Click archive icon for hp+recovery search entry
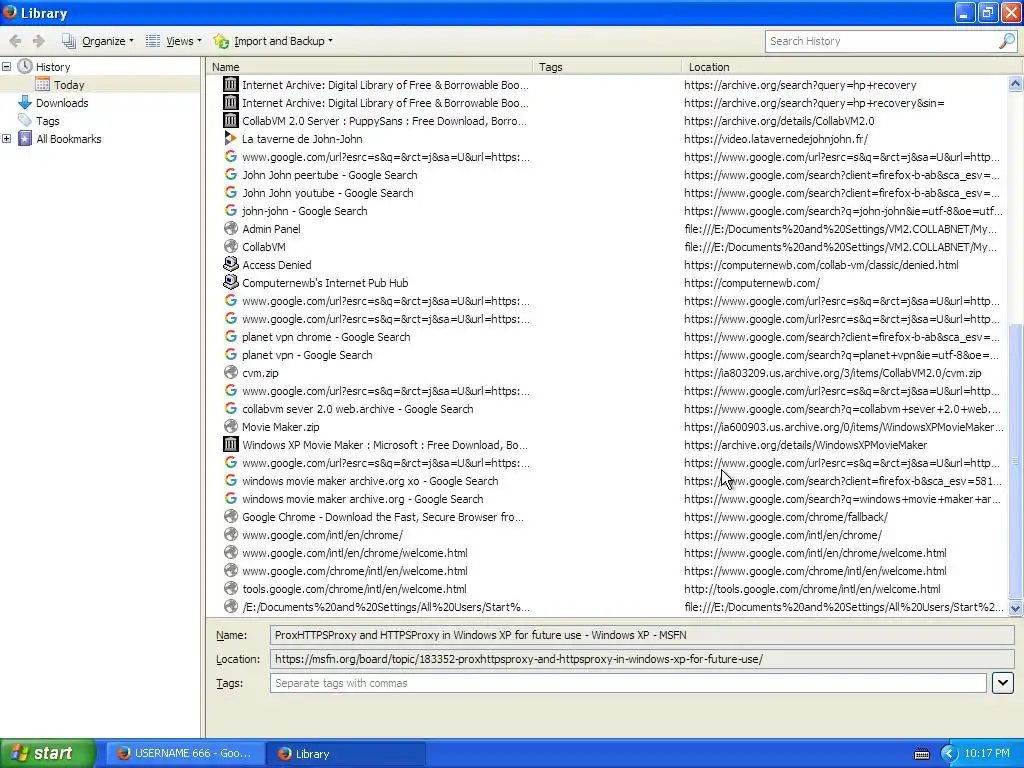This screenshot has width=1024, height=768. [231, 84]
